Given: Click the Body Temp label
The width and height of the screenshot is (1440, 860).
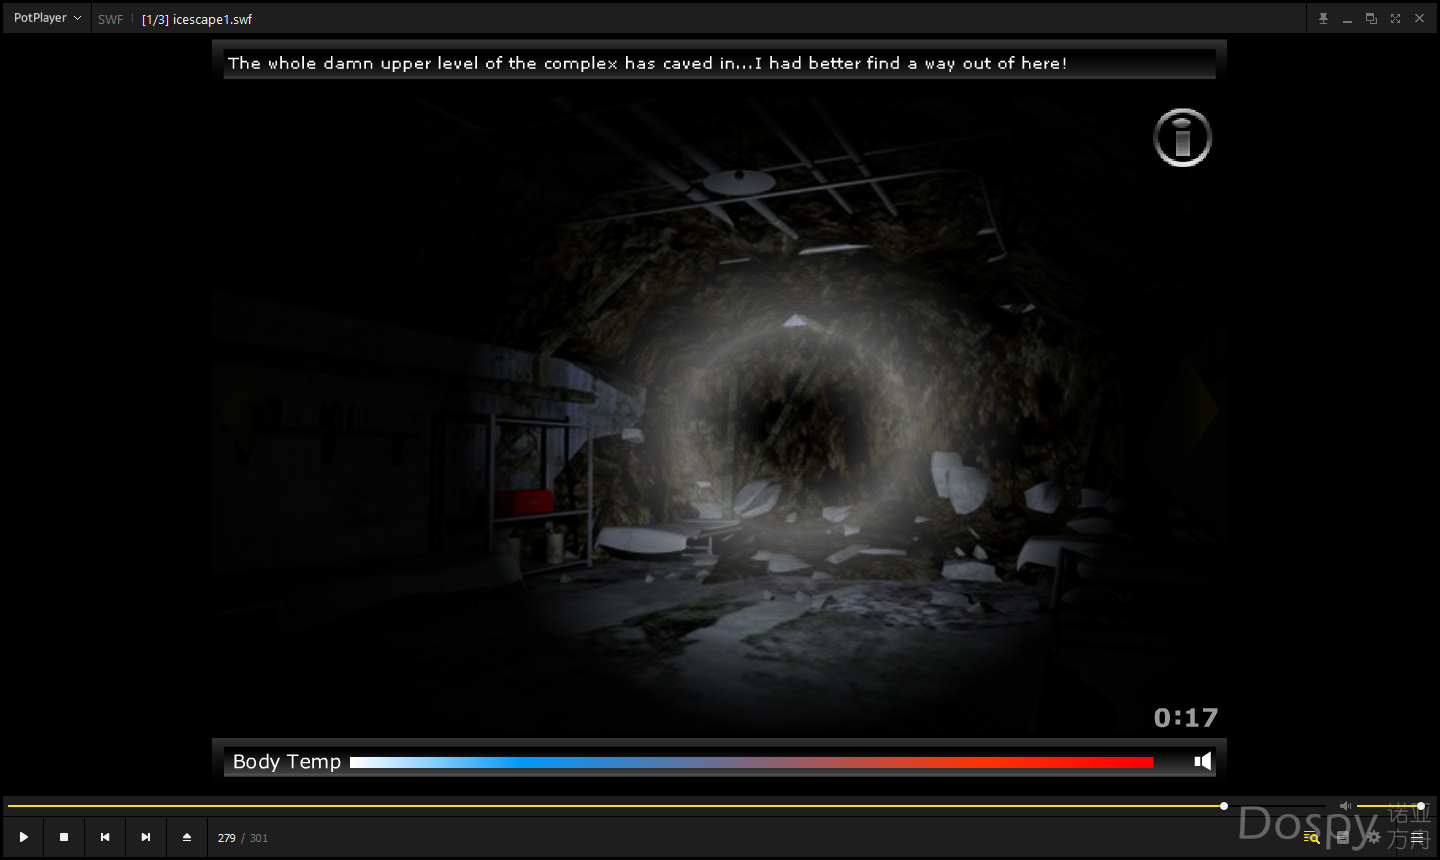Looking at the screenshot, I should point(287,762).
